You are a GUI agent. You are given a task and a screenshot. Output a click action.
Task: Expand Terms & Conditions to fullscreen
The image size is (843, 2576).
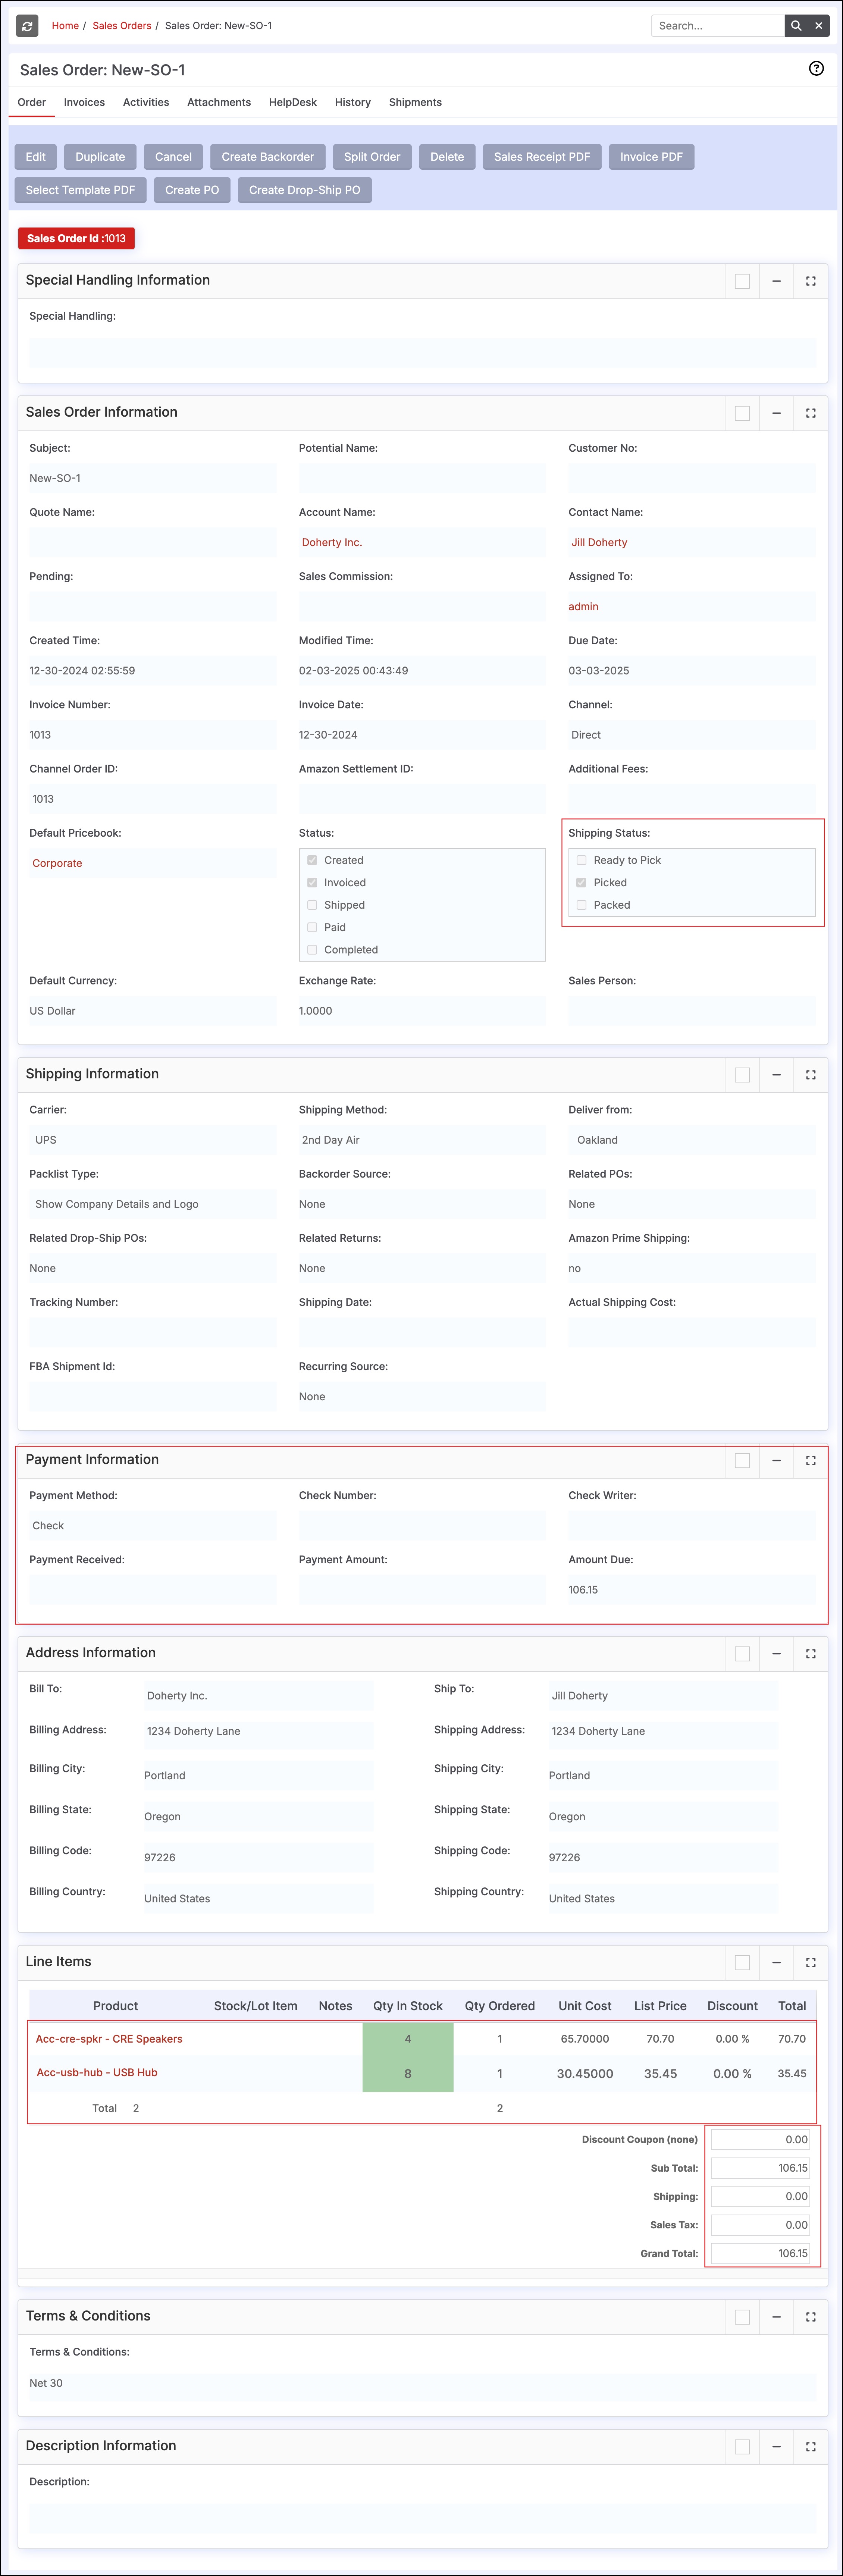(x=811, y=2317)
